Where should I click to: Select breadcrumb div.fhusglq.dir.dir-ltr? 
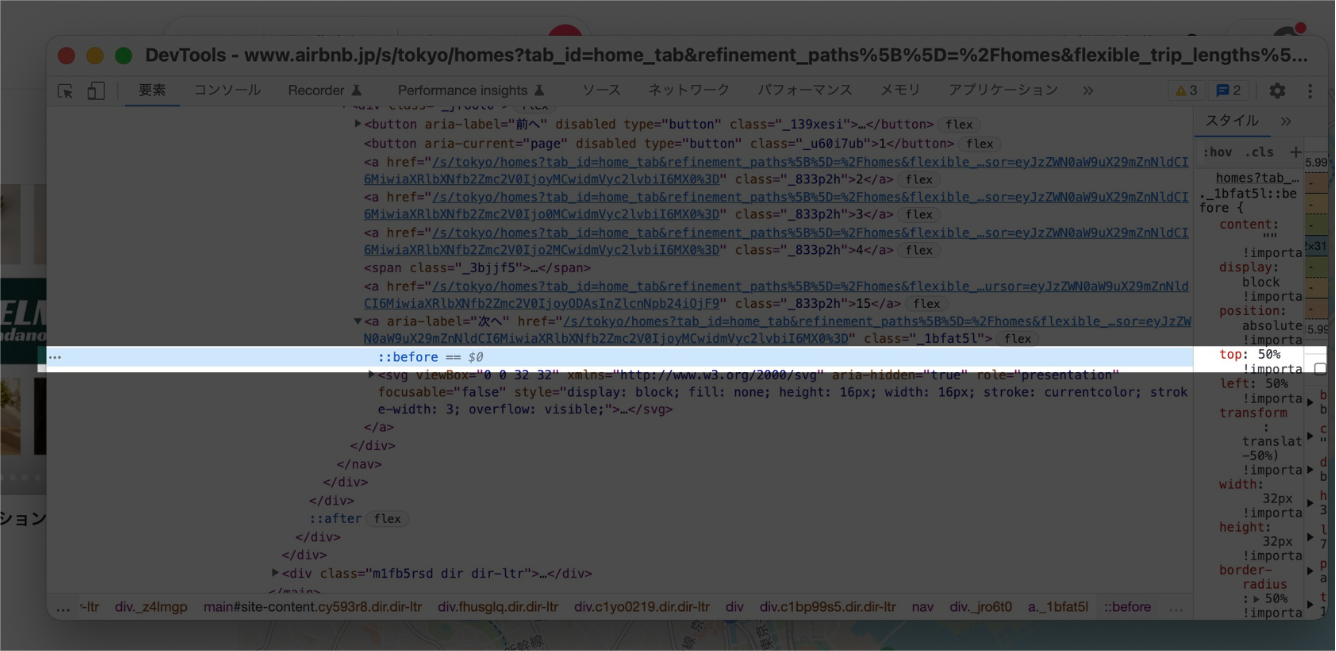click(498, 606)
